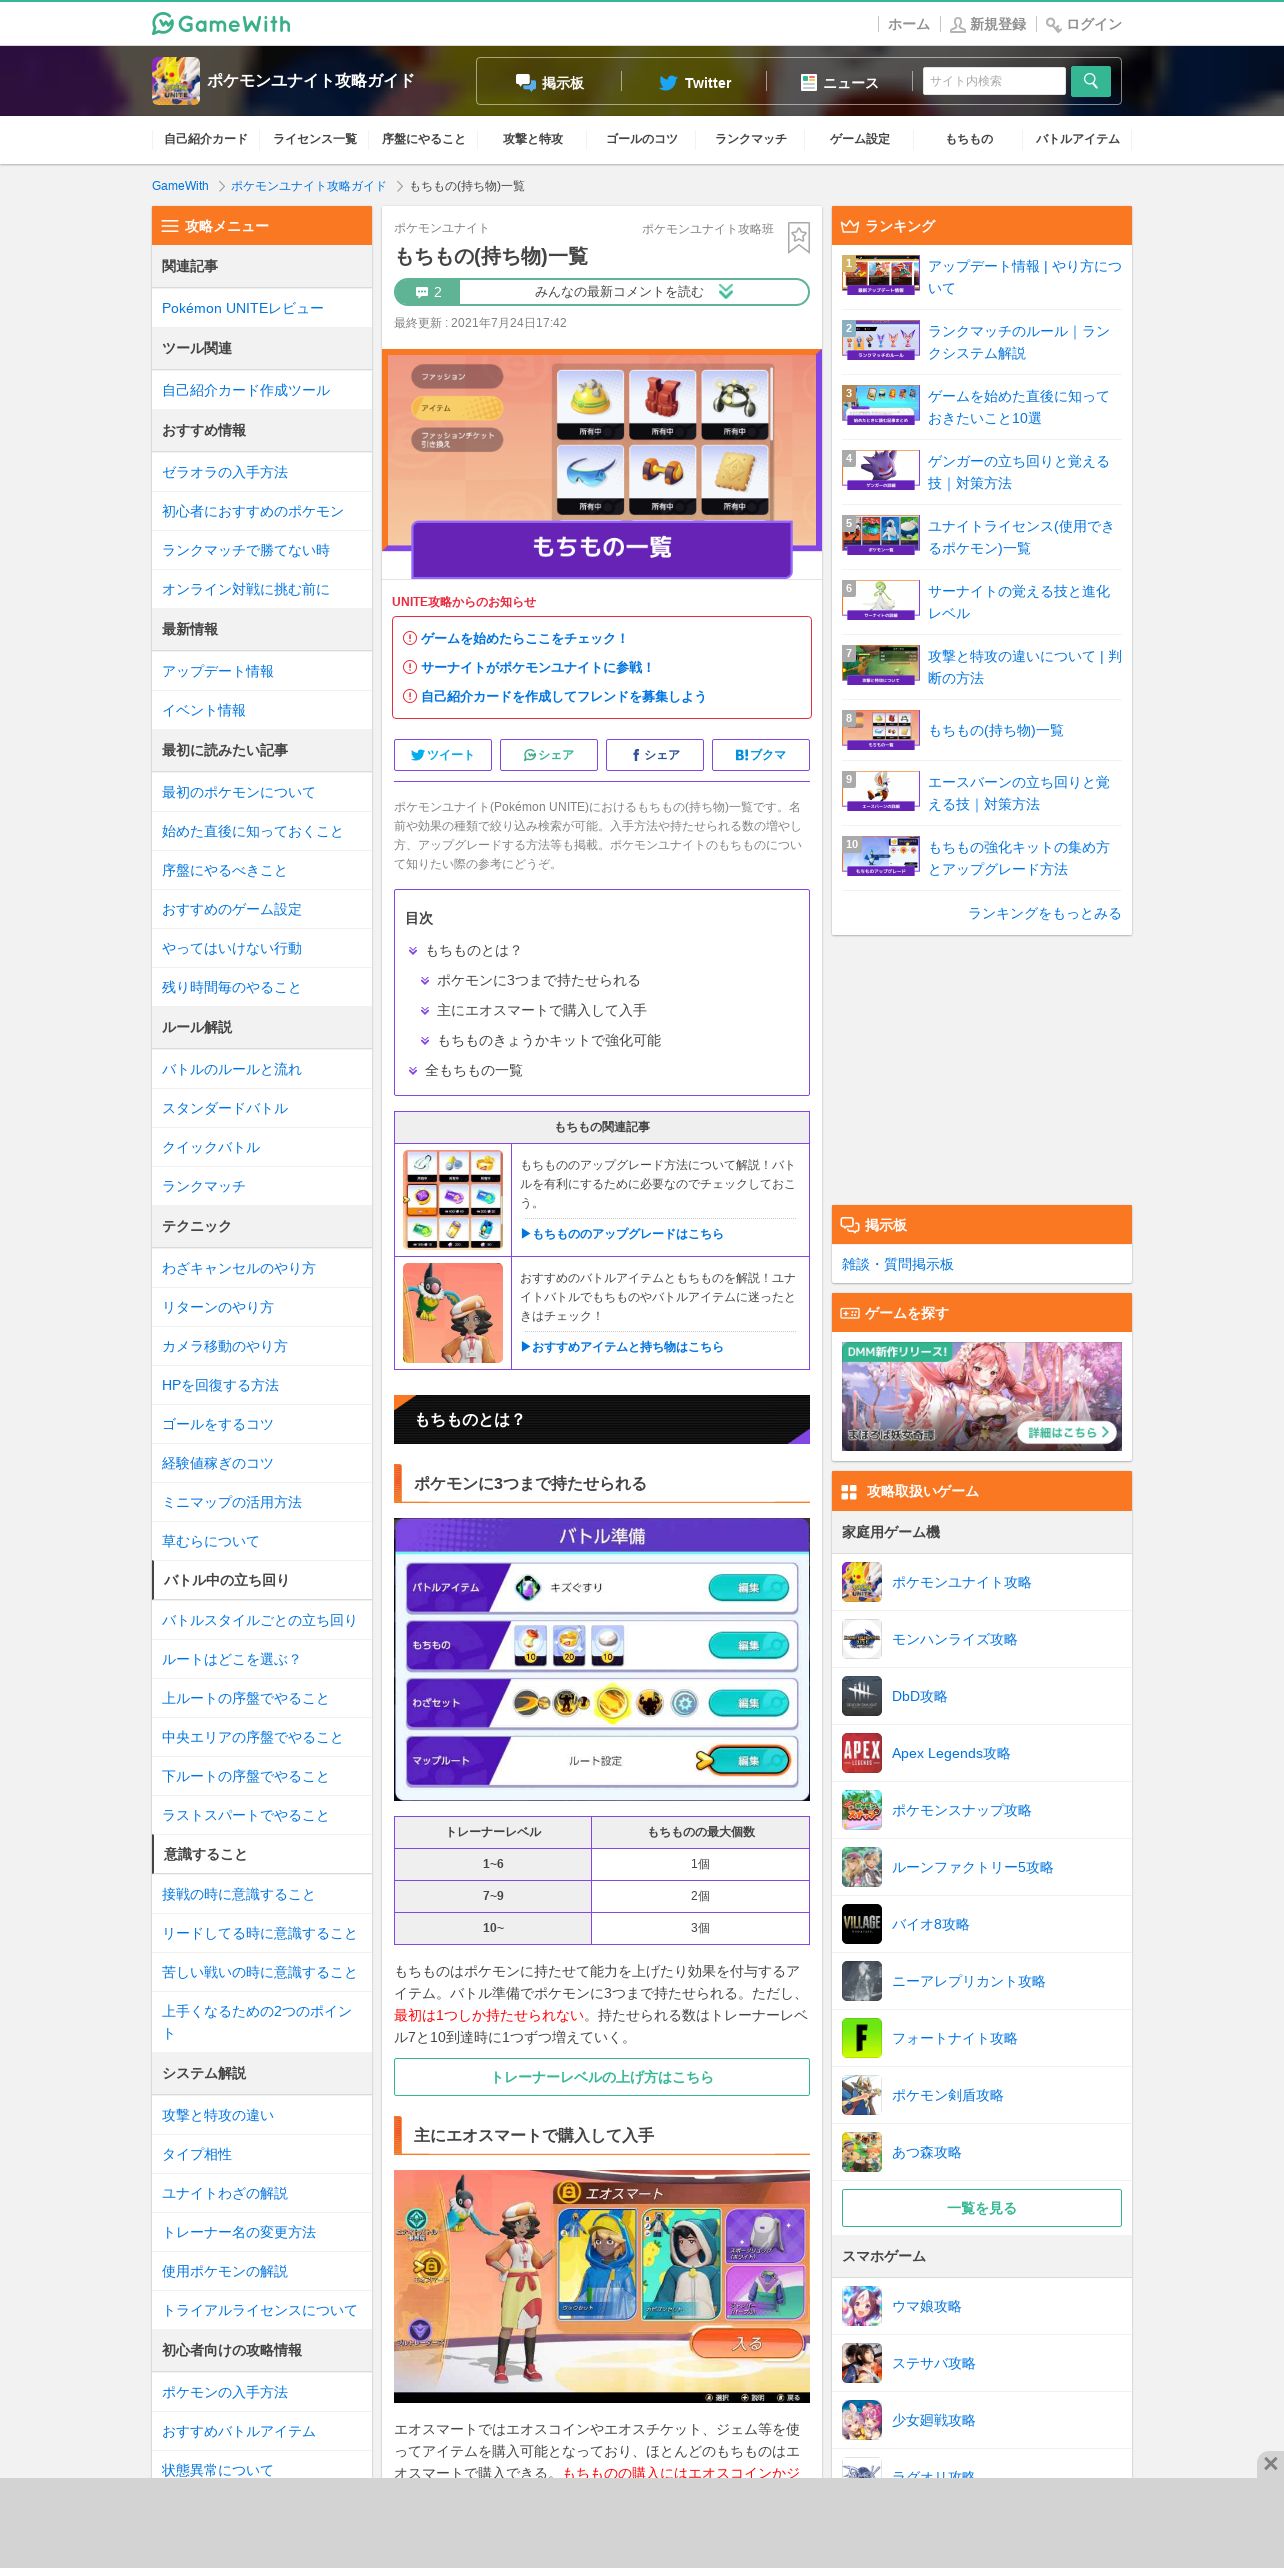Click the ホーム top link
The image size is (1284, 2568).
(908, 24)
